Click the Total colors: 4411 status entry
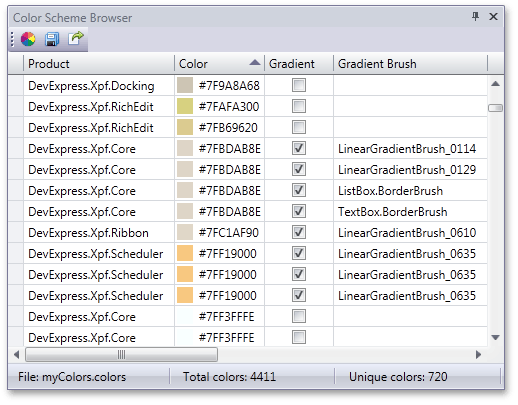Viewport: 518px width, 405px height. 229,377
